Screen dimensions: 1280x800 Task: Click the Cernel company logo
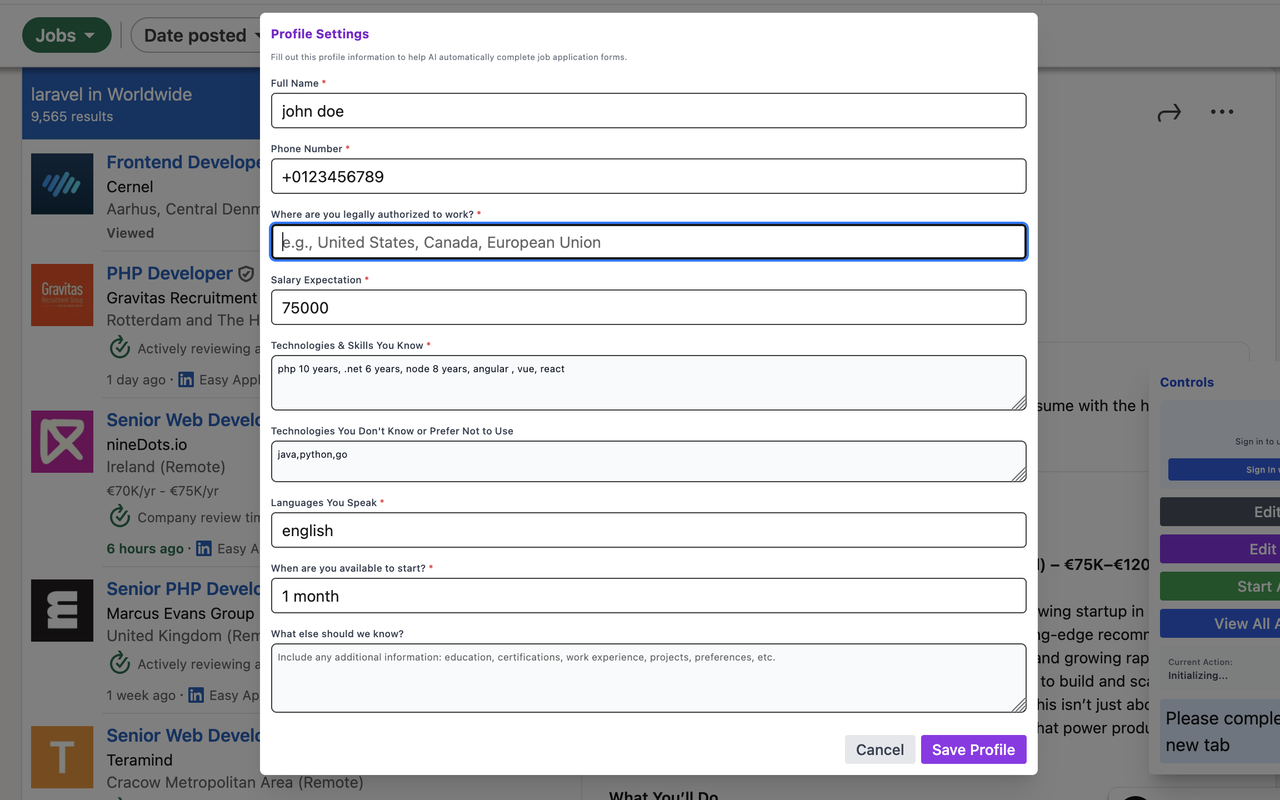tap(62, 184)
